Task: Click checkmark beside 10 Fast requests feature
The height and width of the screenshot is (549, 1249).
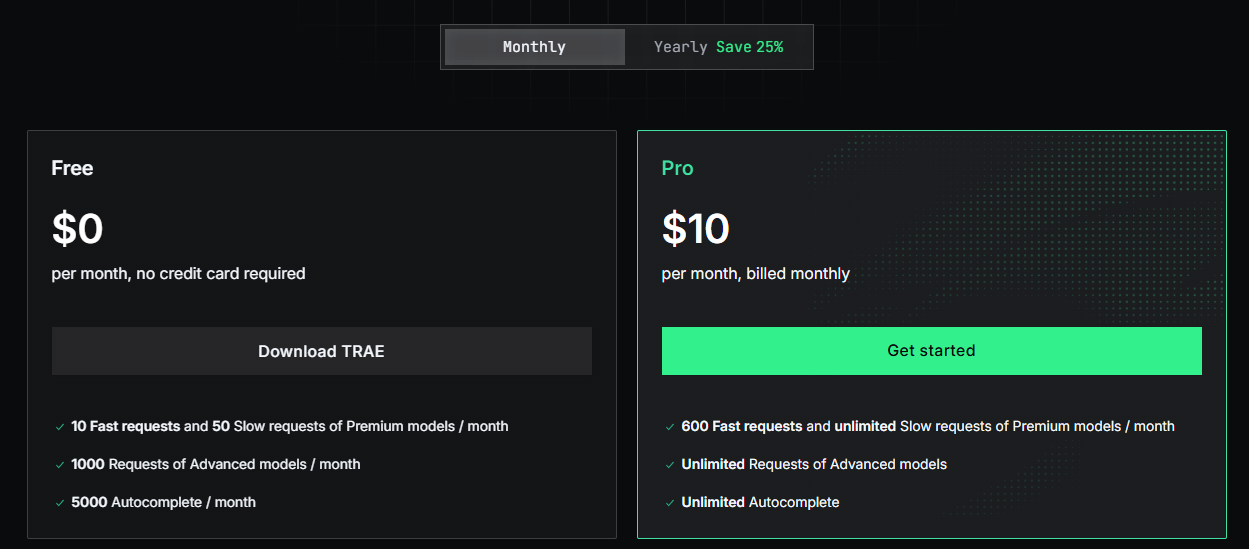Action: [x=60, y=427]
